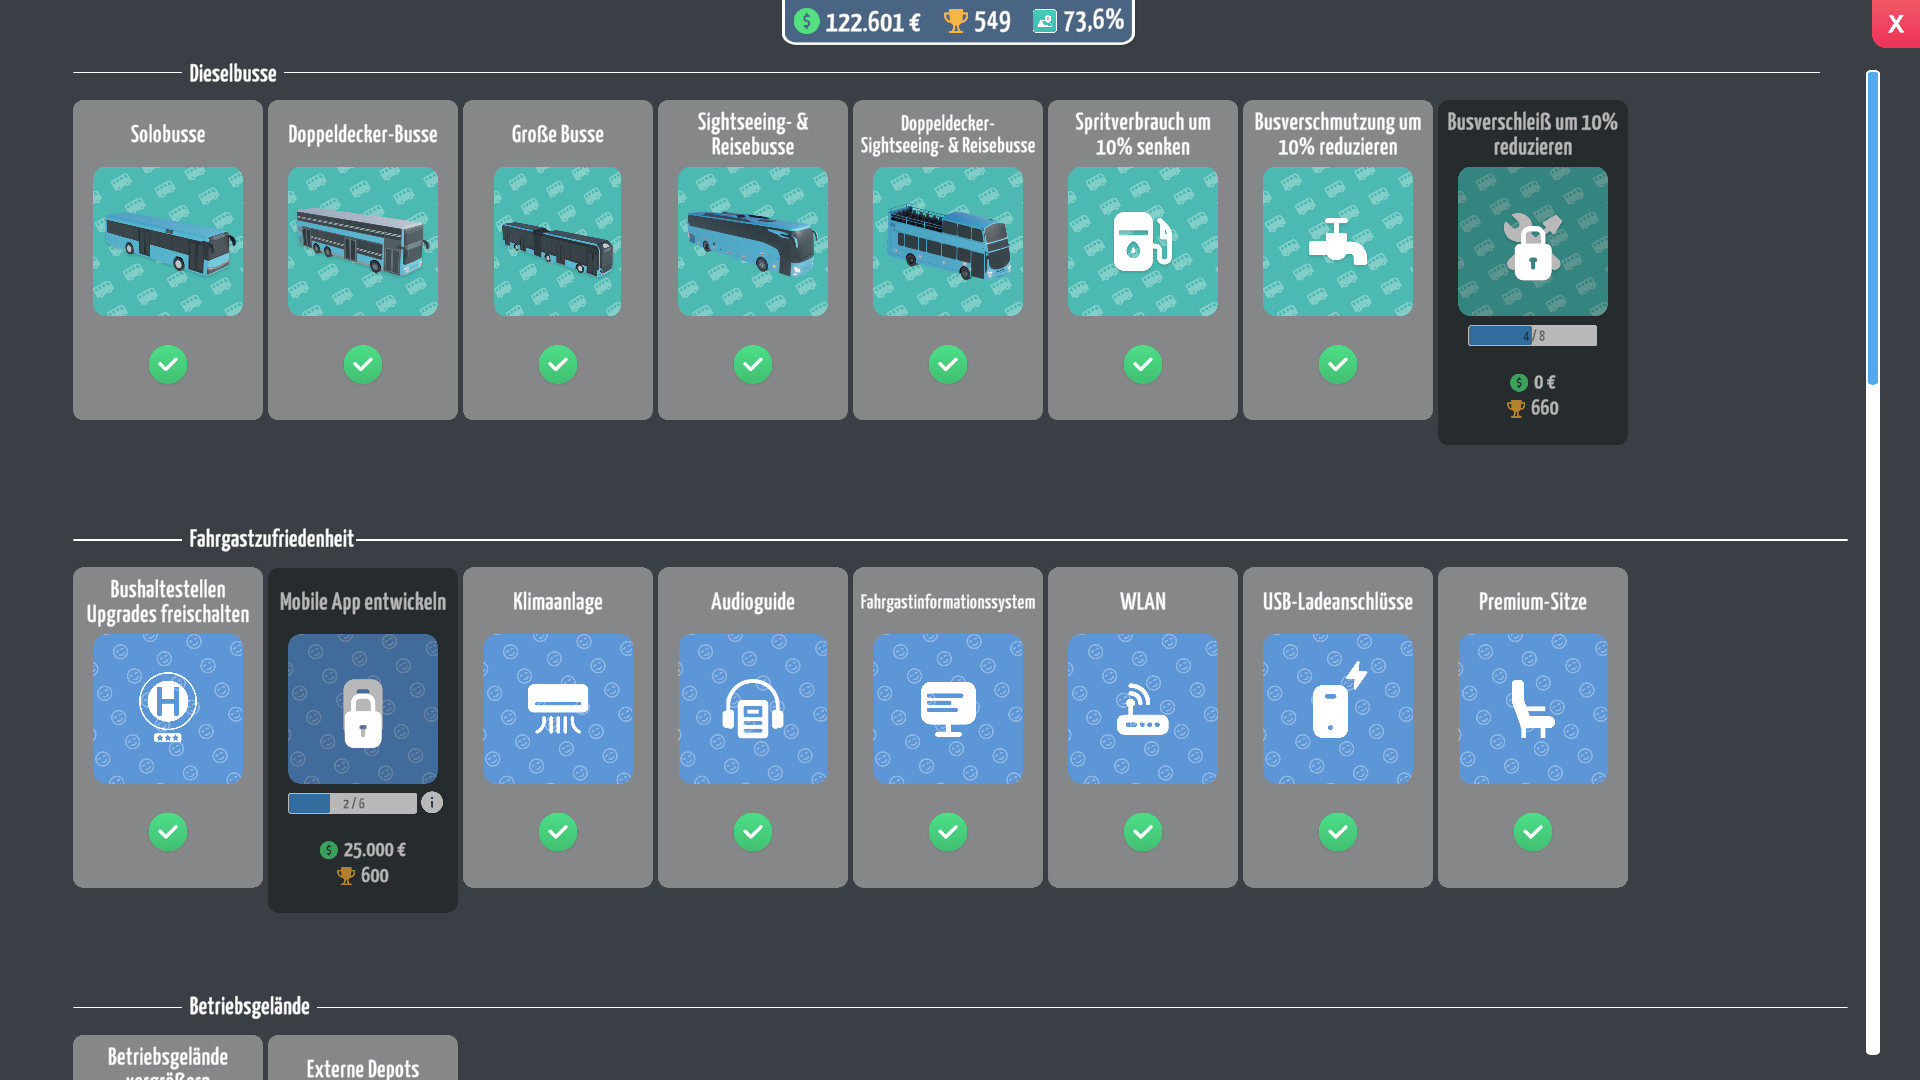This screenshot has height=1080, width=1920.
Task: Click the Solobusse bus icon
Action: pos(168,242)
